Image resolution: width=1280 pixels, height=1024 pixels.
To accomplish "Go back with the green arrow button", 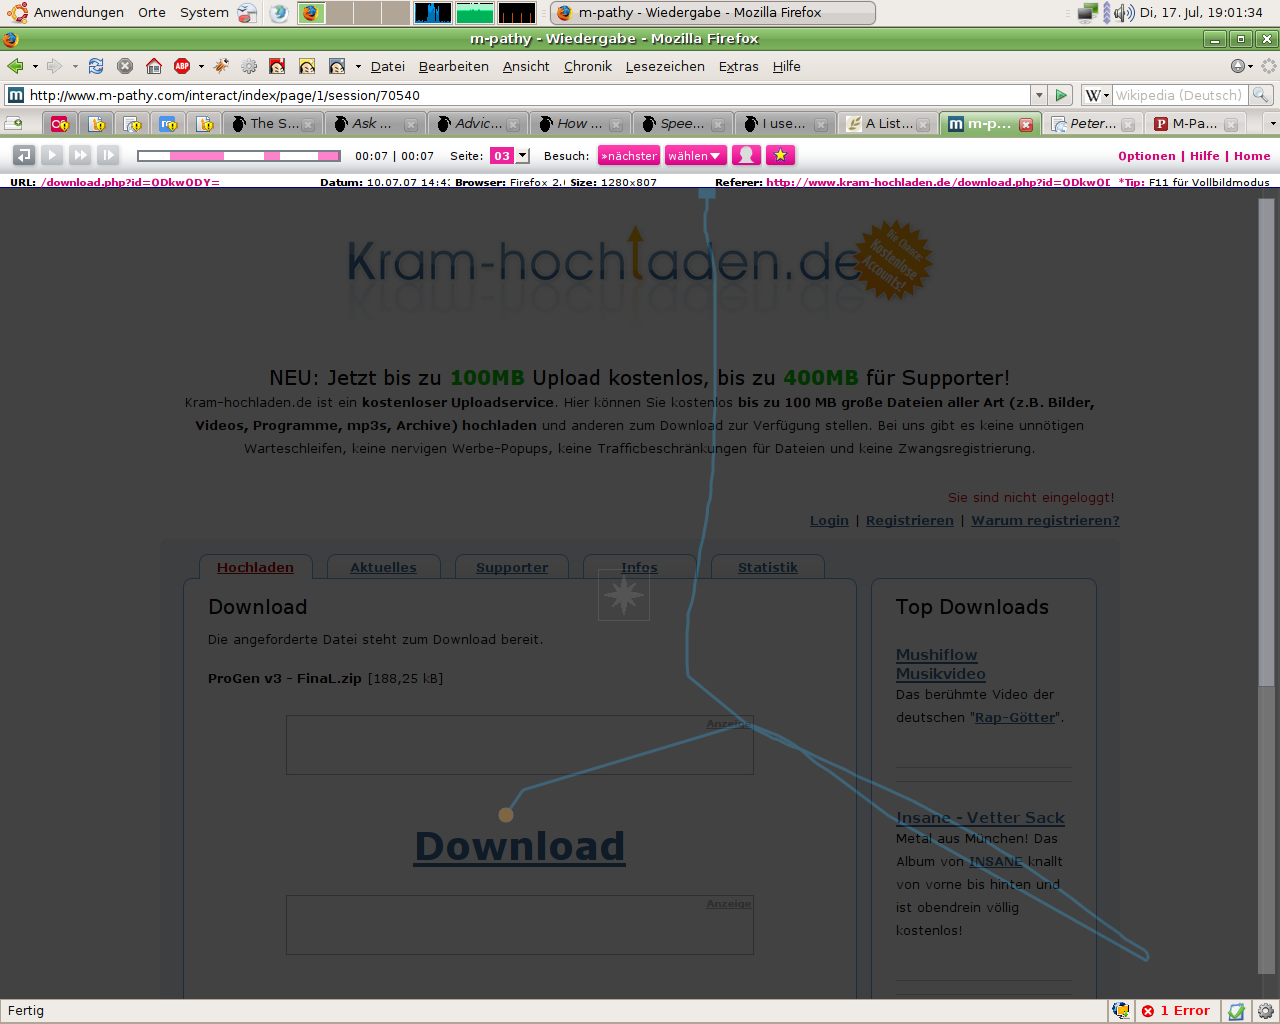I will [15, 66].
